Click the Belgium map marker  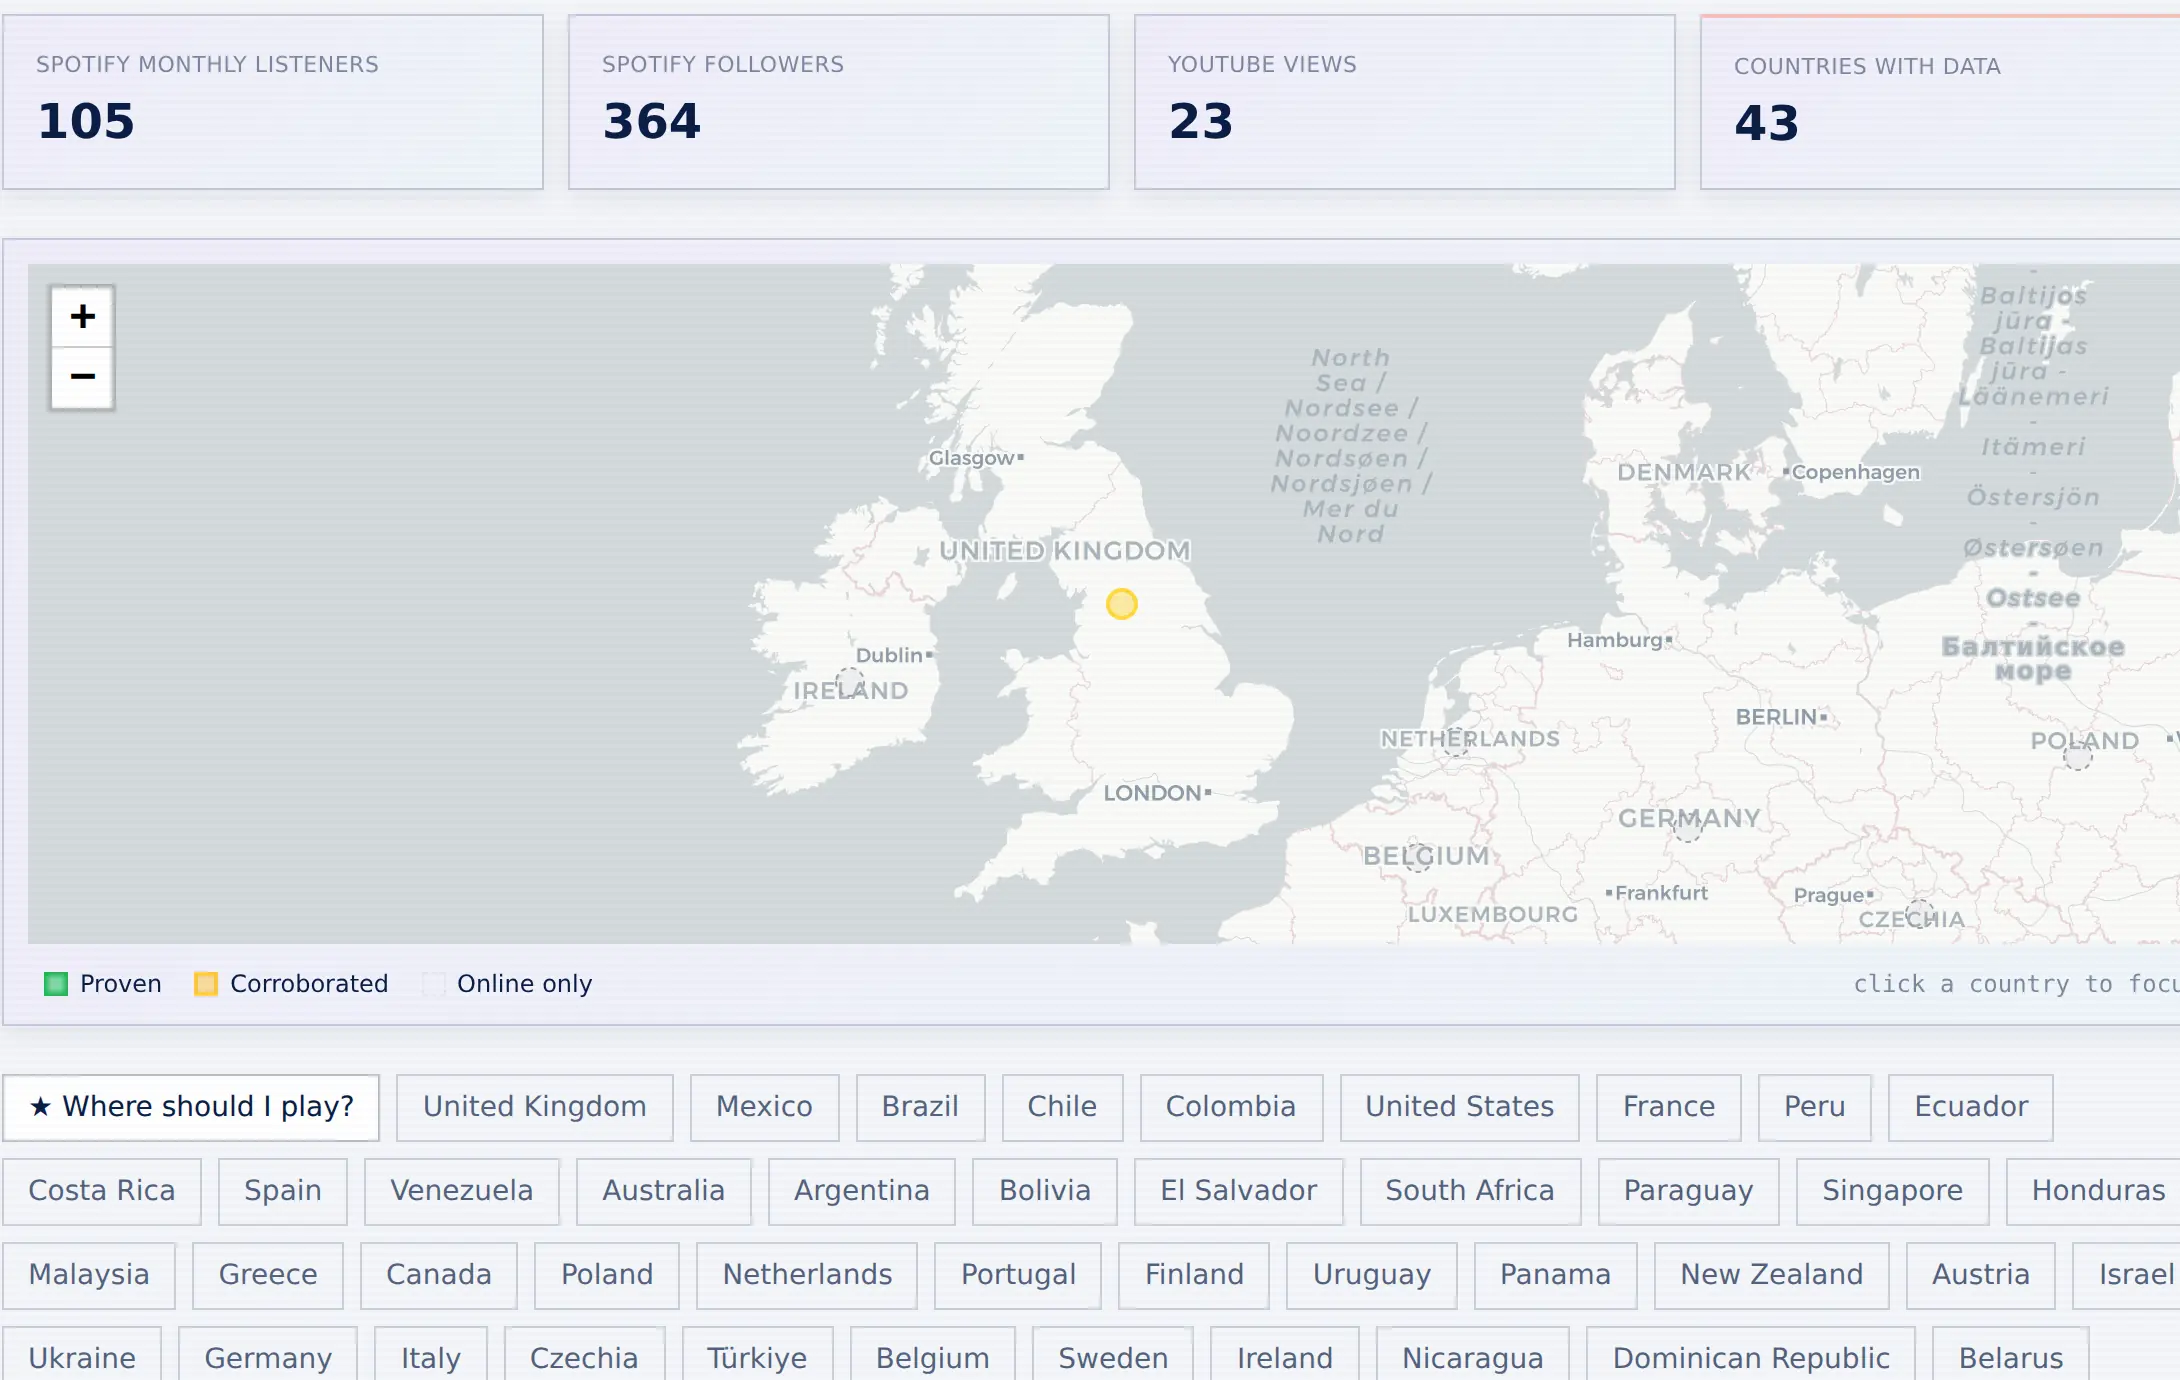point(1418,857)
